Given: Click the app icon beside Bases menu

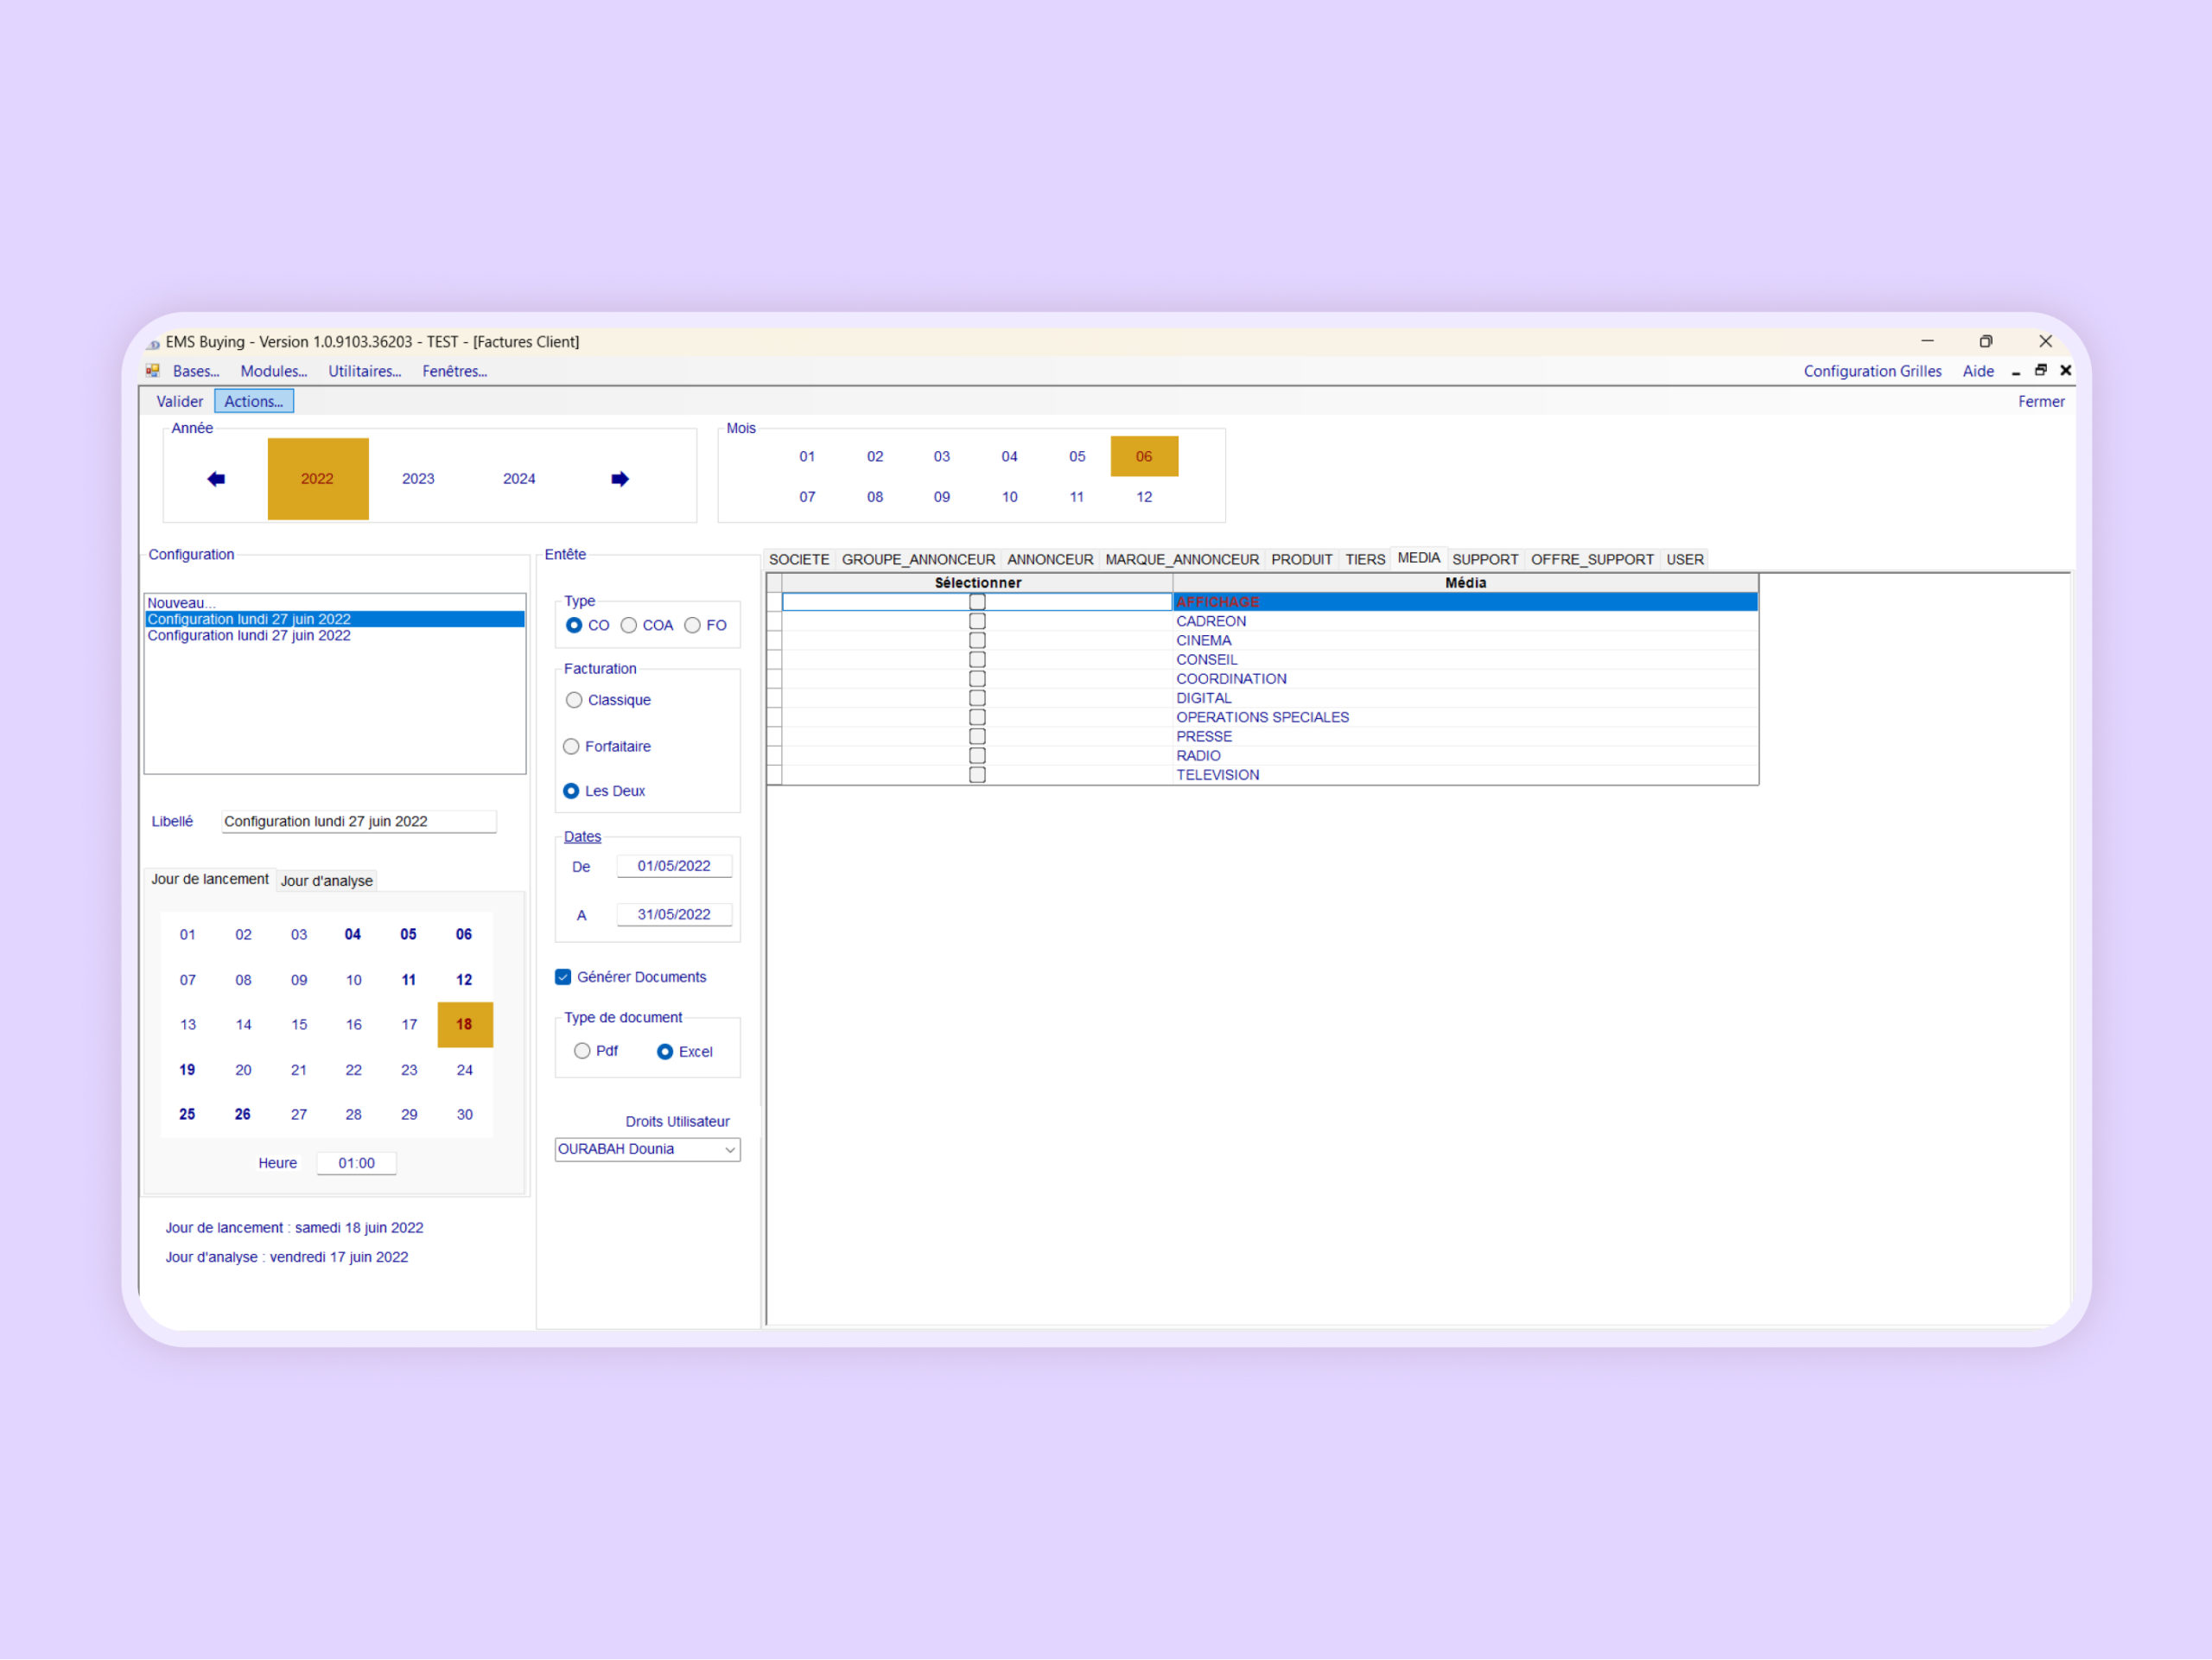Looking at the screenshot, I should tap(153, 371).
